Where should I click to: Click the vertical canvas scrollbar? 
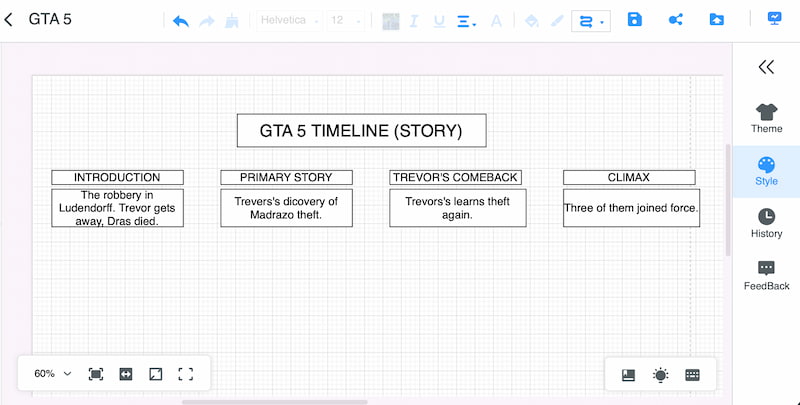728,200
